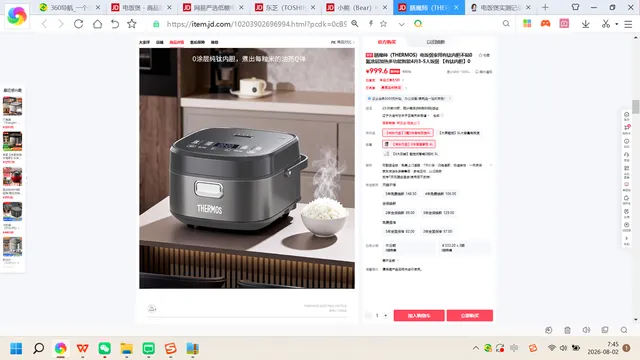Screen dimensions: 640x360
Task: Open the 大家评 reviews page tab
Action: [144, 42]
